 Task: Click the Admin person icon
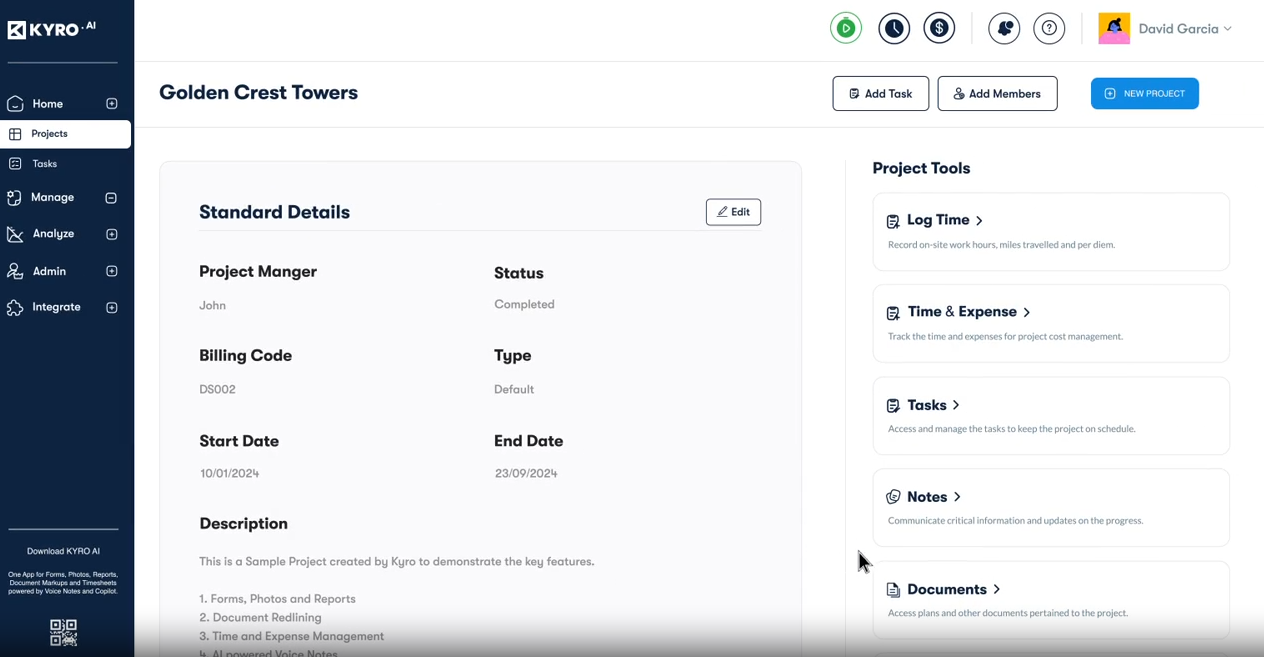pos(15,271)
